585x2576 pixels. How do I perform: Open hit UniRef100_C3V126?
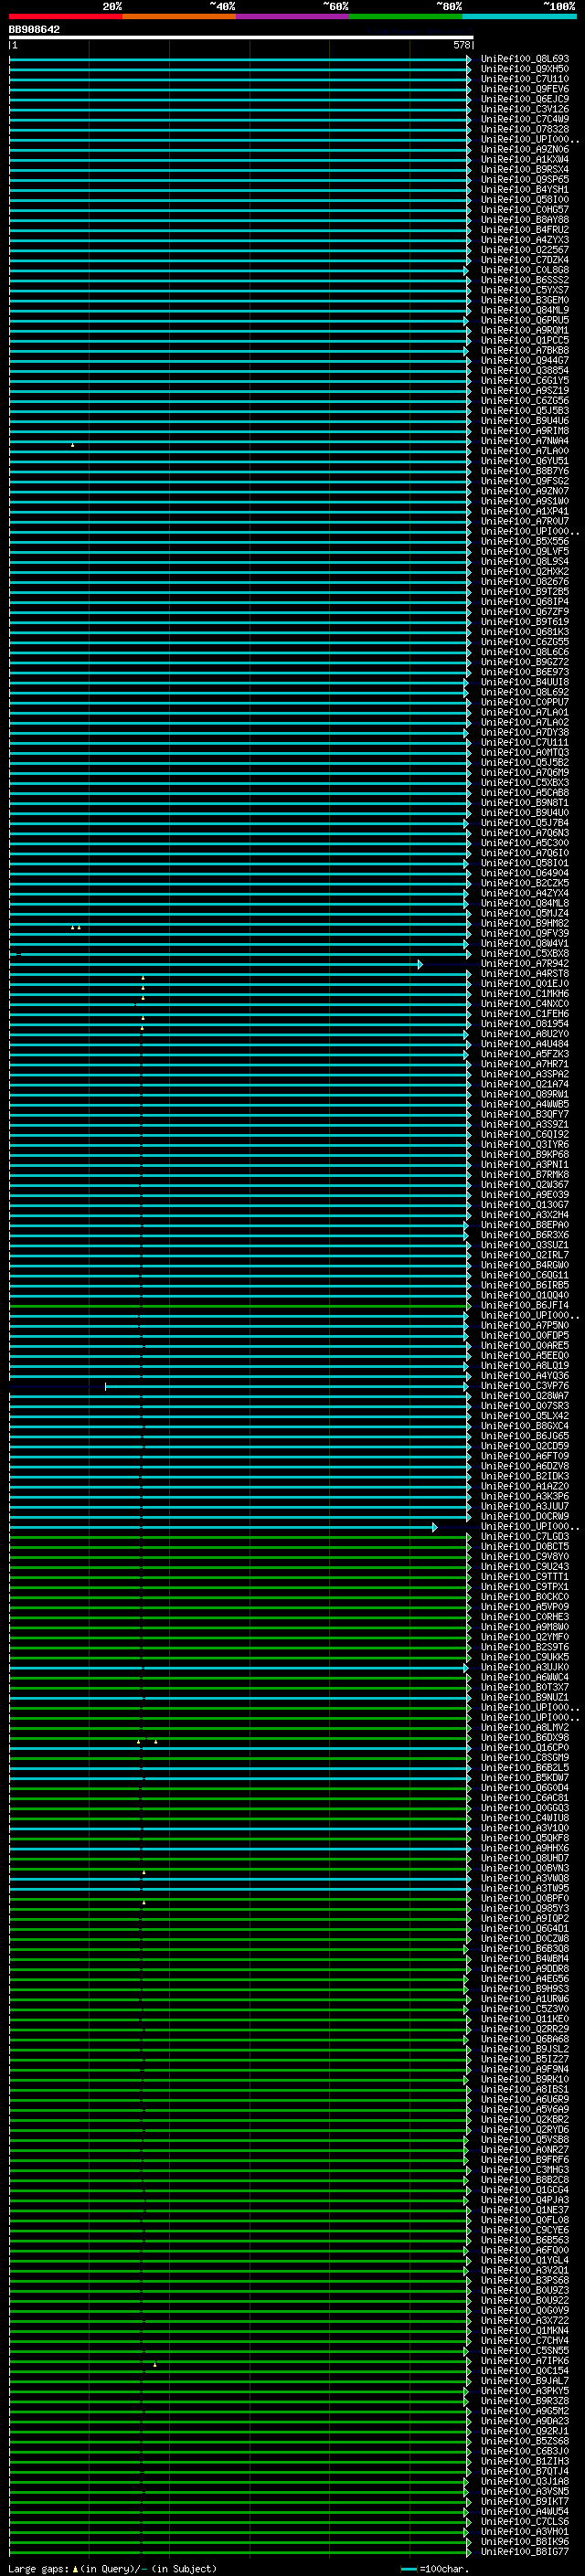(525, 109)
